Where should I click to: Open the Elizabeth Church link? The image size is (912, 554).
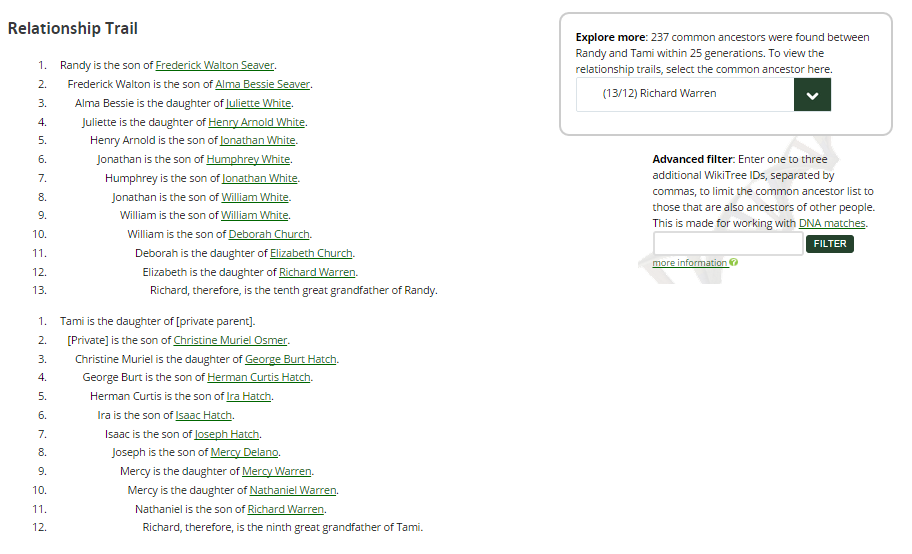point(311,253)
